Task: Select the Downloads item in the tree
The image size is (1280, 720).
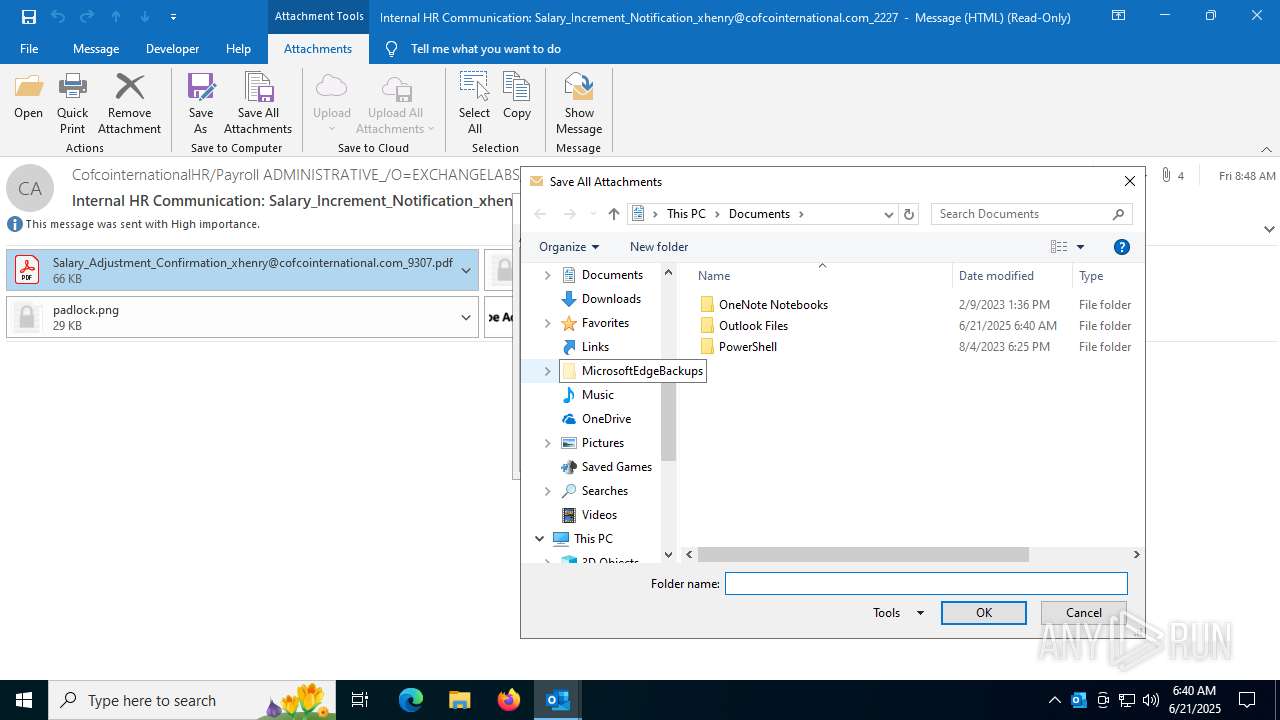Action: [611, 299]
